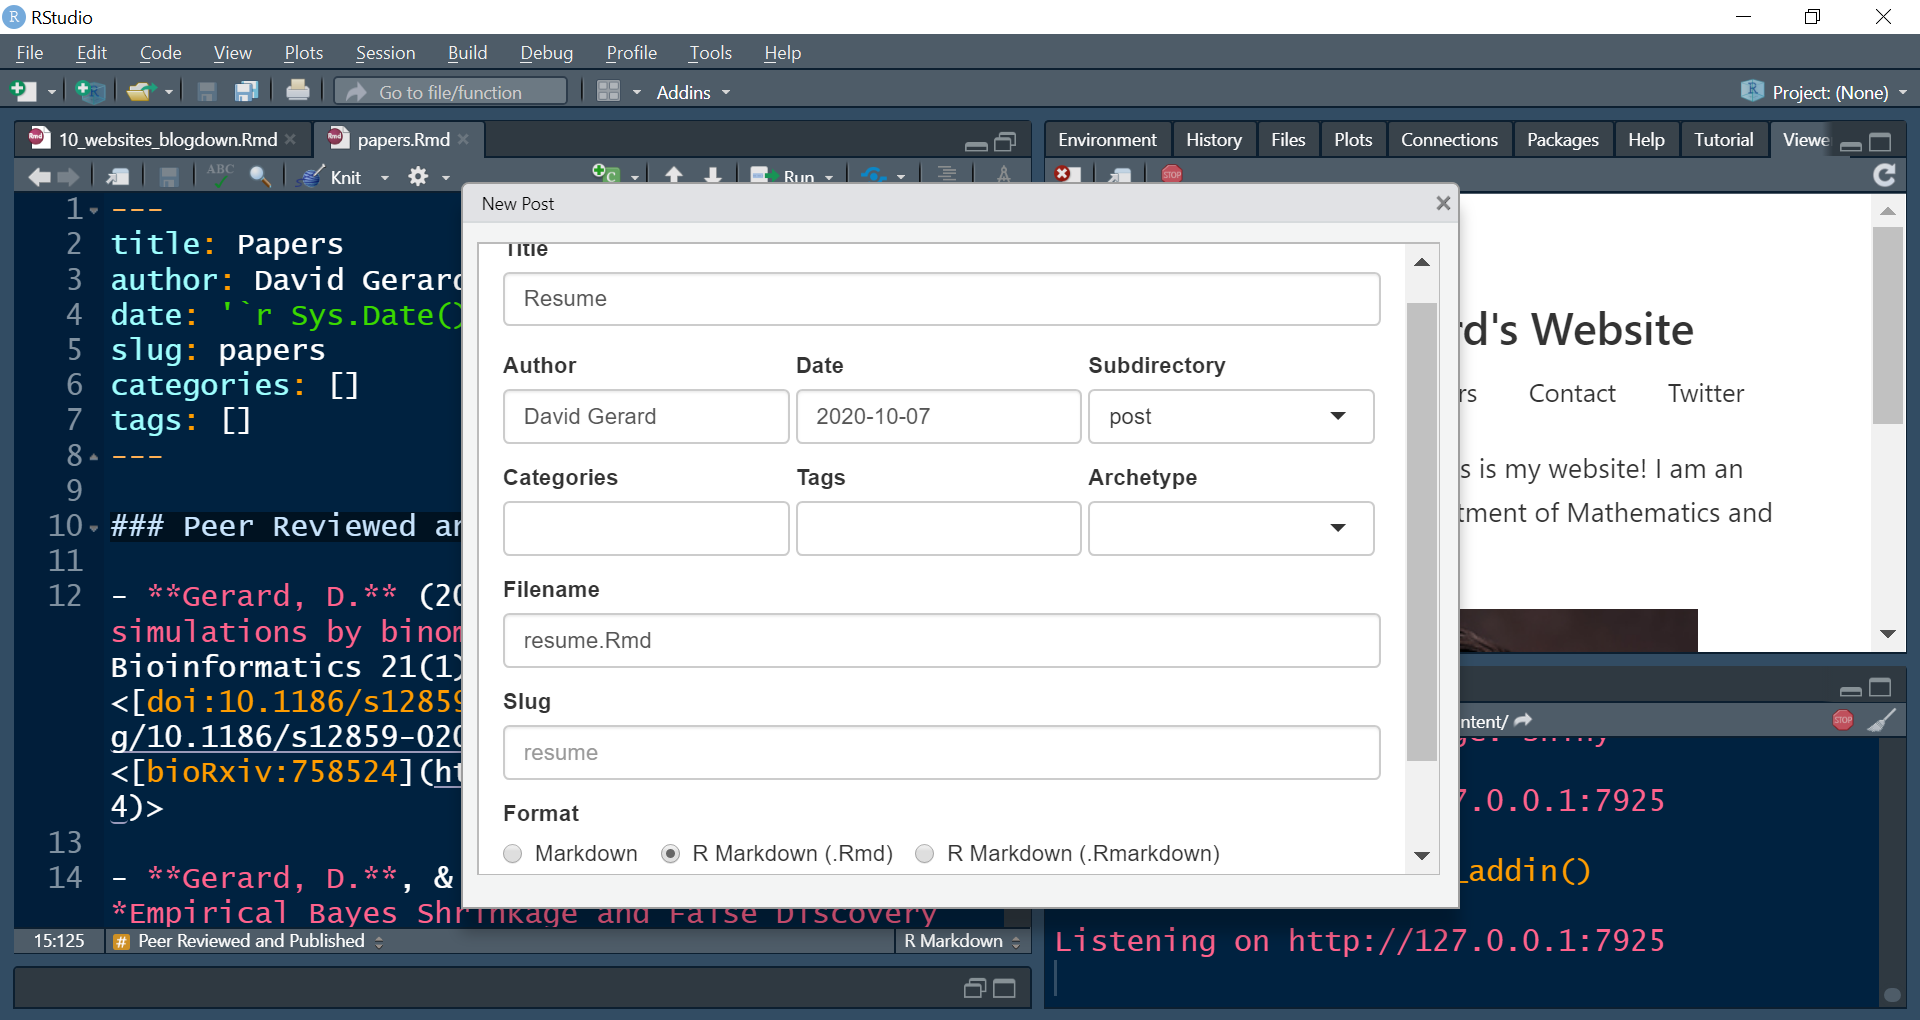This screenshot has width=1920, height=1020.
Task: Click the Save All documents icon
Action: point(246,92)
